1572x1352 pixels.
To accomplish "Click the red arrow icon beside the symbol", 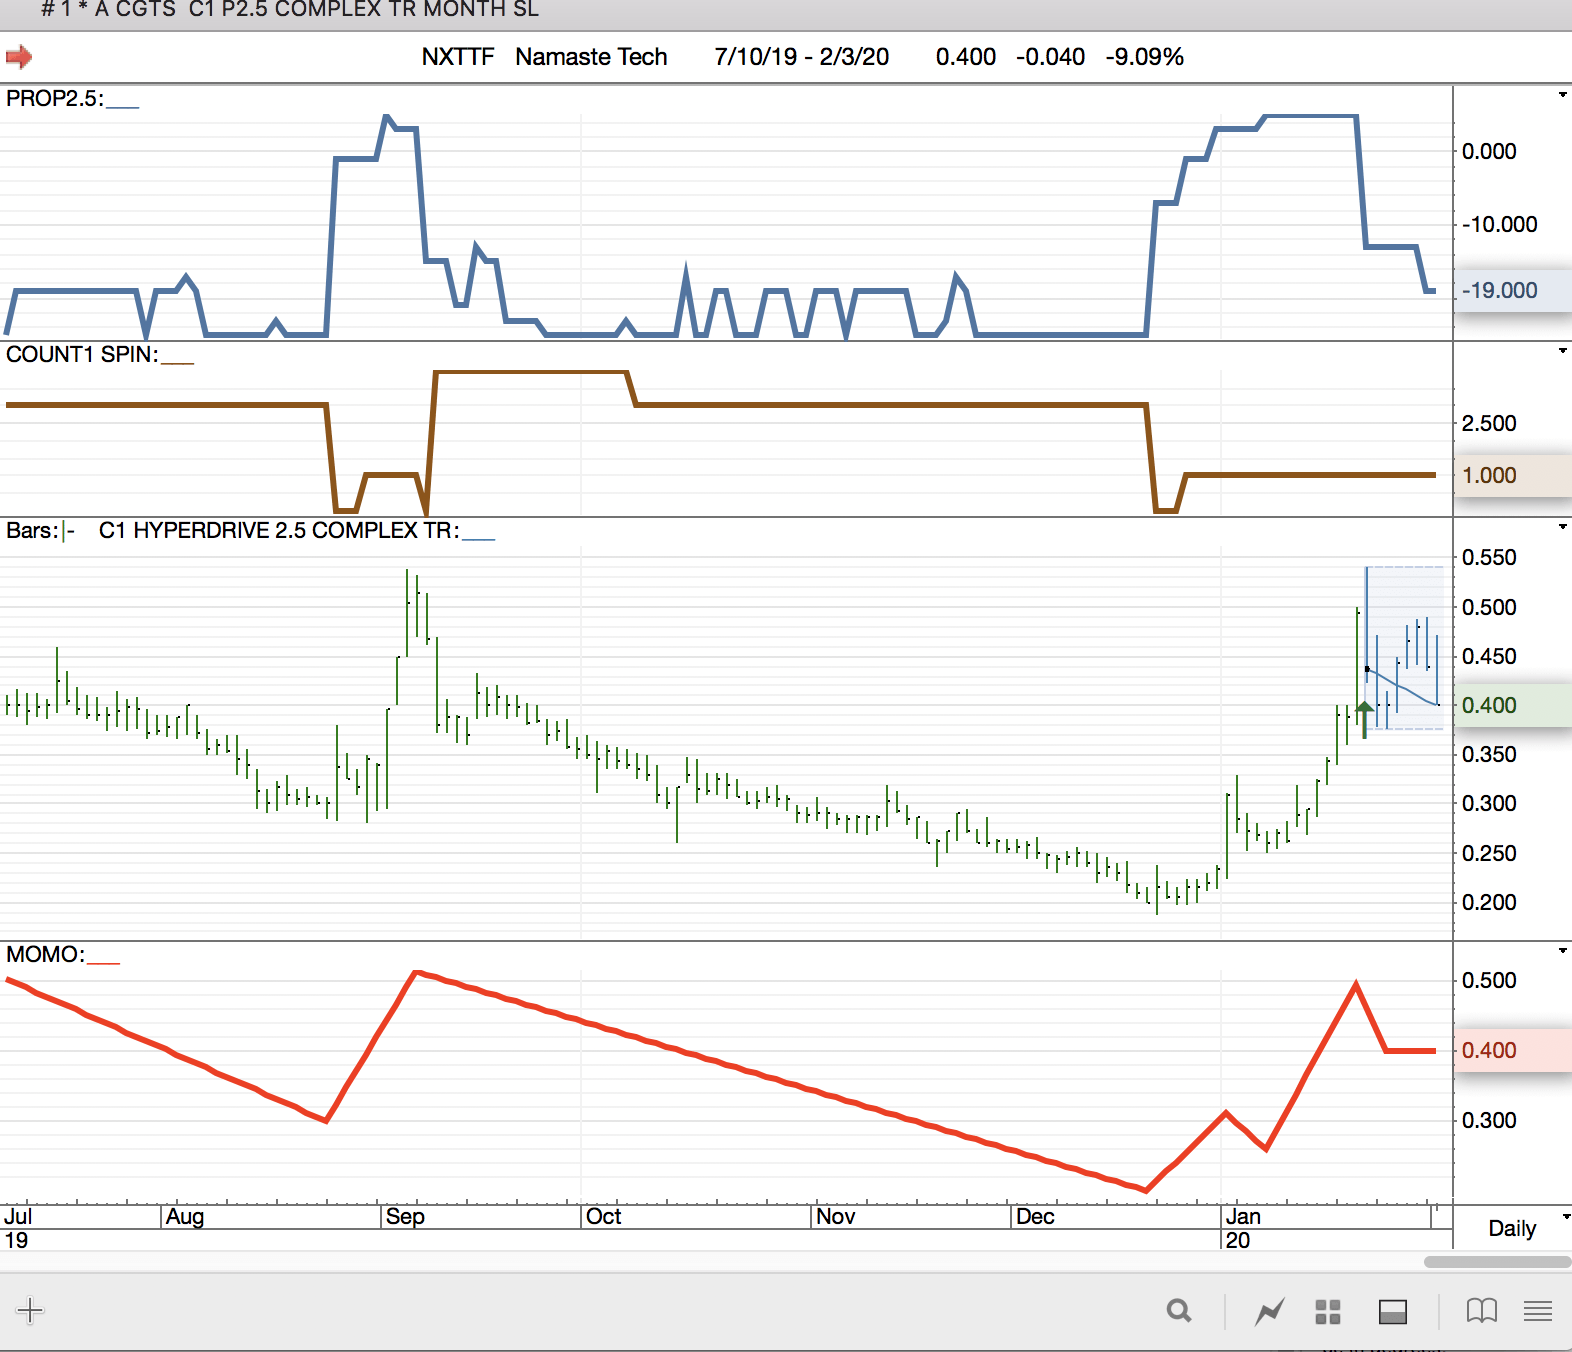I will coord(19,57).
